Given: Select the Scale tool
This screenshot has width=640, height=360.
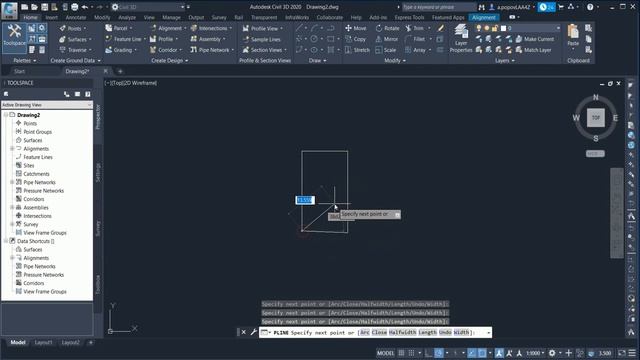Looking at the screenshot, I should [386, 50].
